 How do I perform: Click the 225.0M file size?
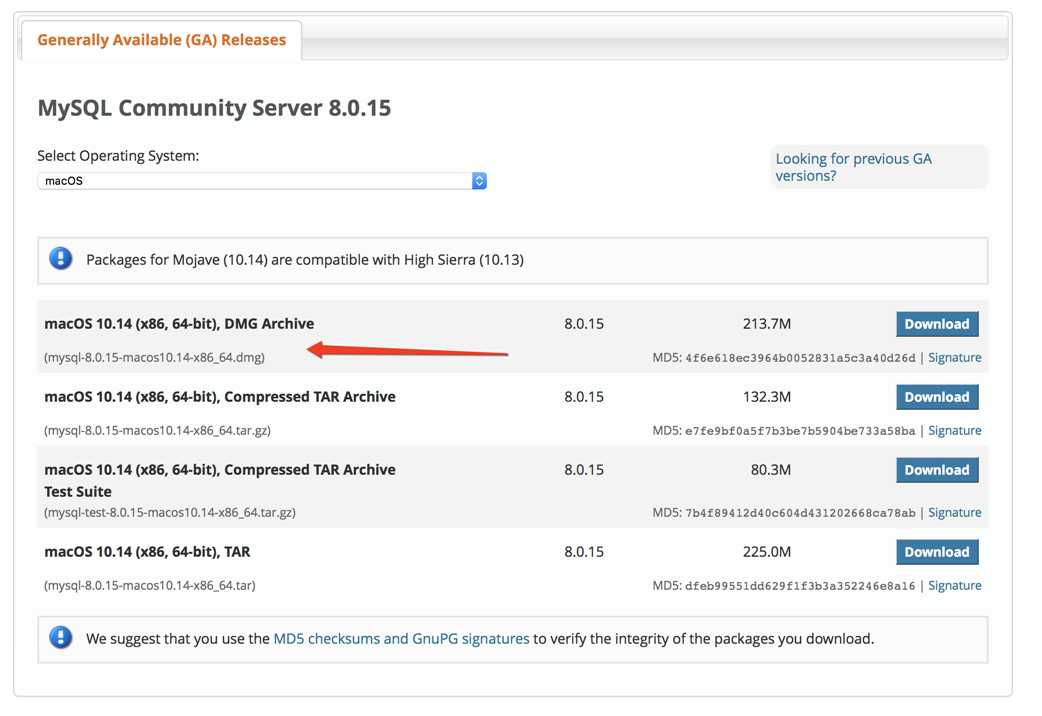(767, 552)
